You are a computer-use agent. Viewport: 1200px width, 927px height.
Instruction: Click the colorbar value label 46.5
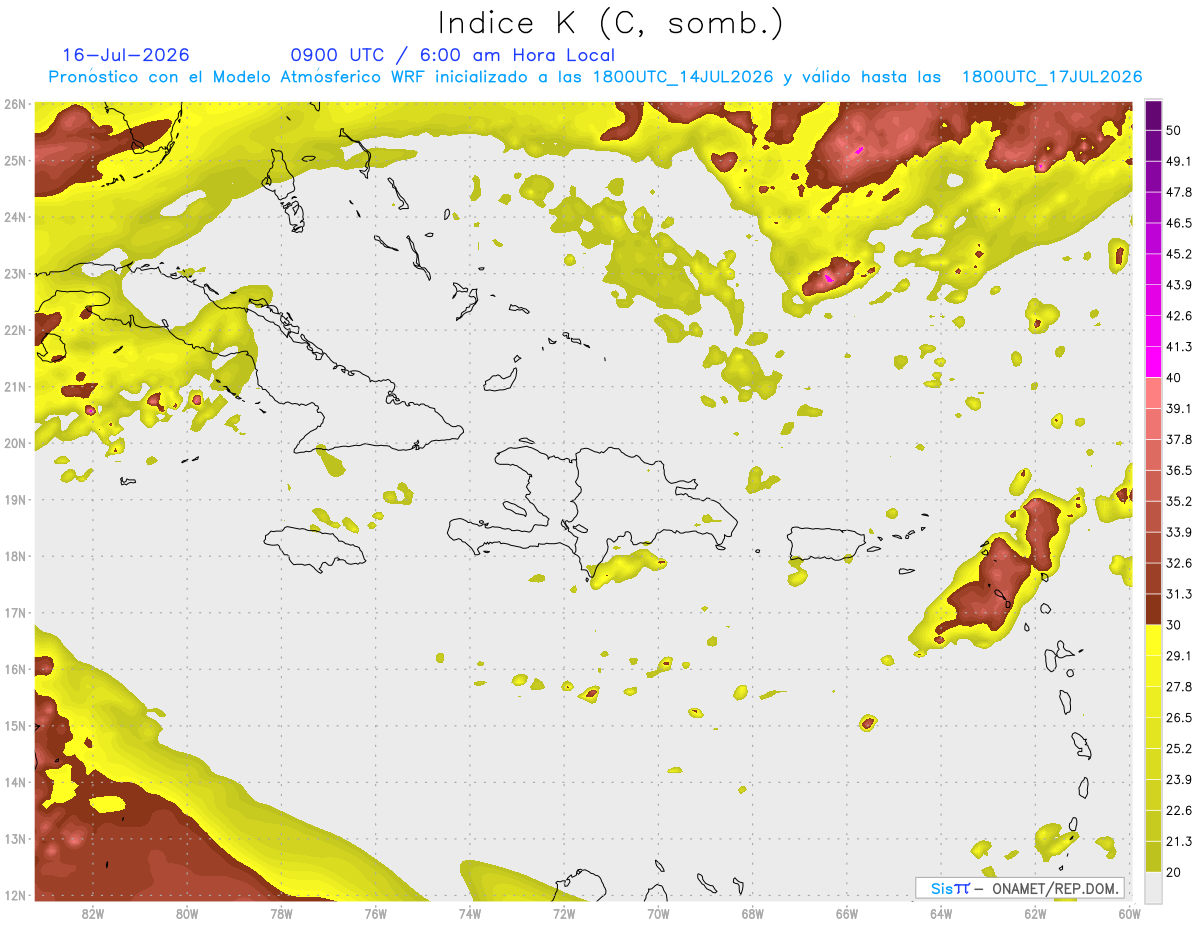(1179, 223)
